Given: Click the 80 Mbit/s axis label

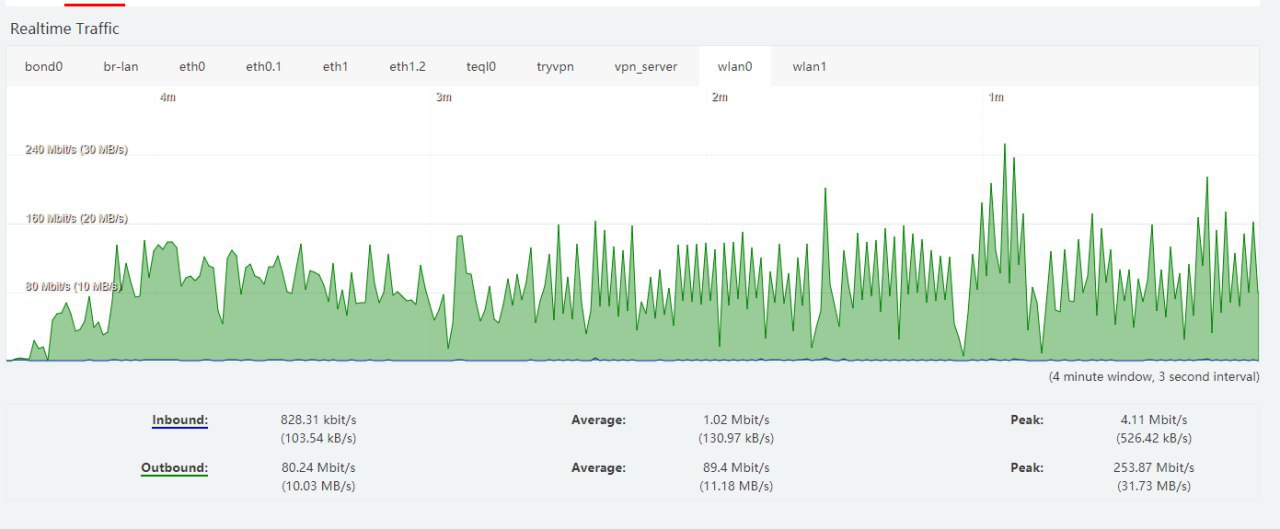Looking at the screenshot, I should 72,287.
